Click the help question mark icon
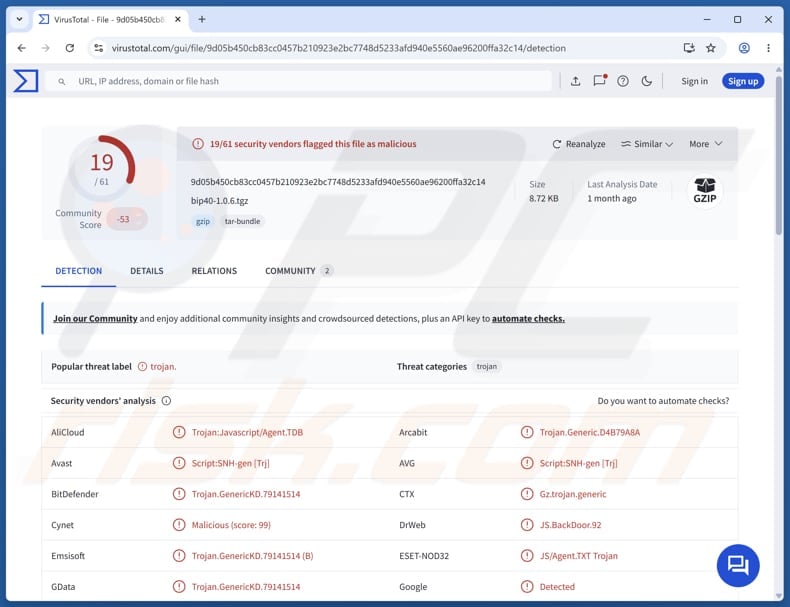The image size is (790, 607). 623,81
